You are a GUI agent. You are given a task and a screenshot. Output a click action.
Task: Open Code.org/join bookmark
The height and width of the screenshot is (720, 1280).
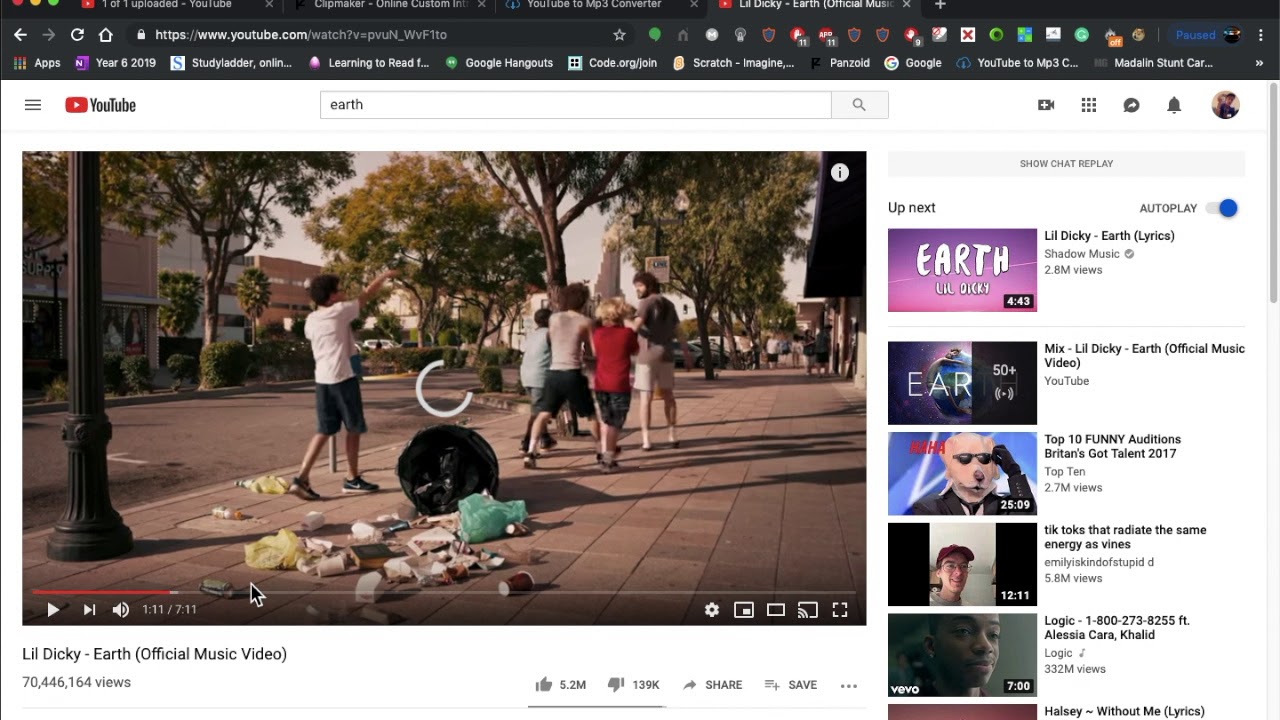(x=612, y=63)
